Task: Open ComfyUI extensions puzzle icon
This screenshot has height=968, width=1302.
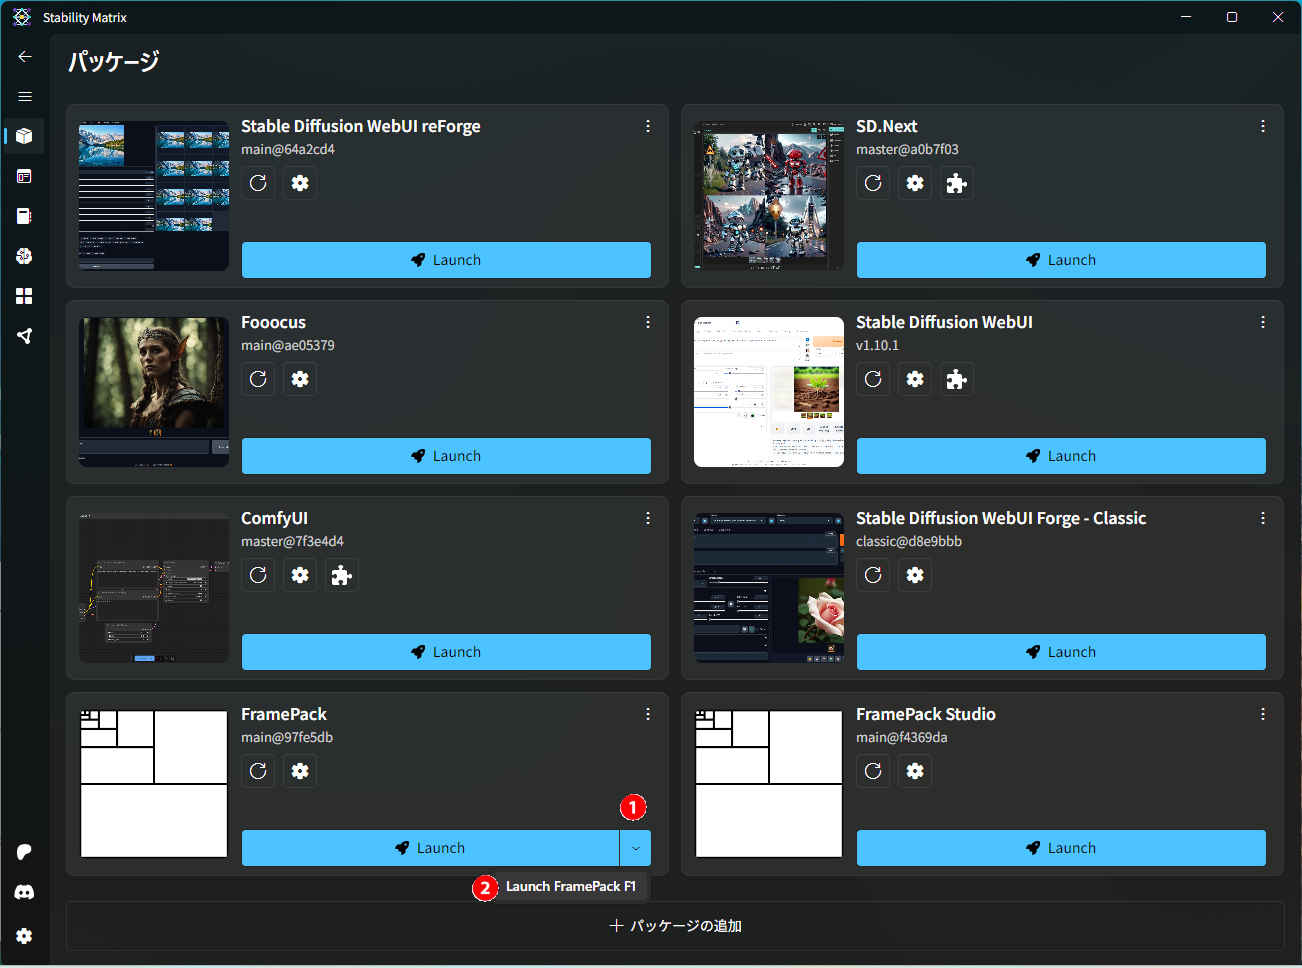Action: click(342, 575)
